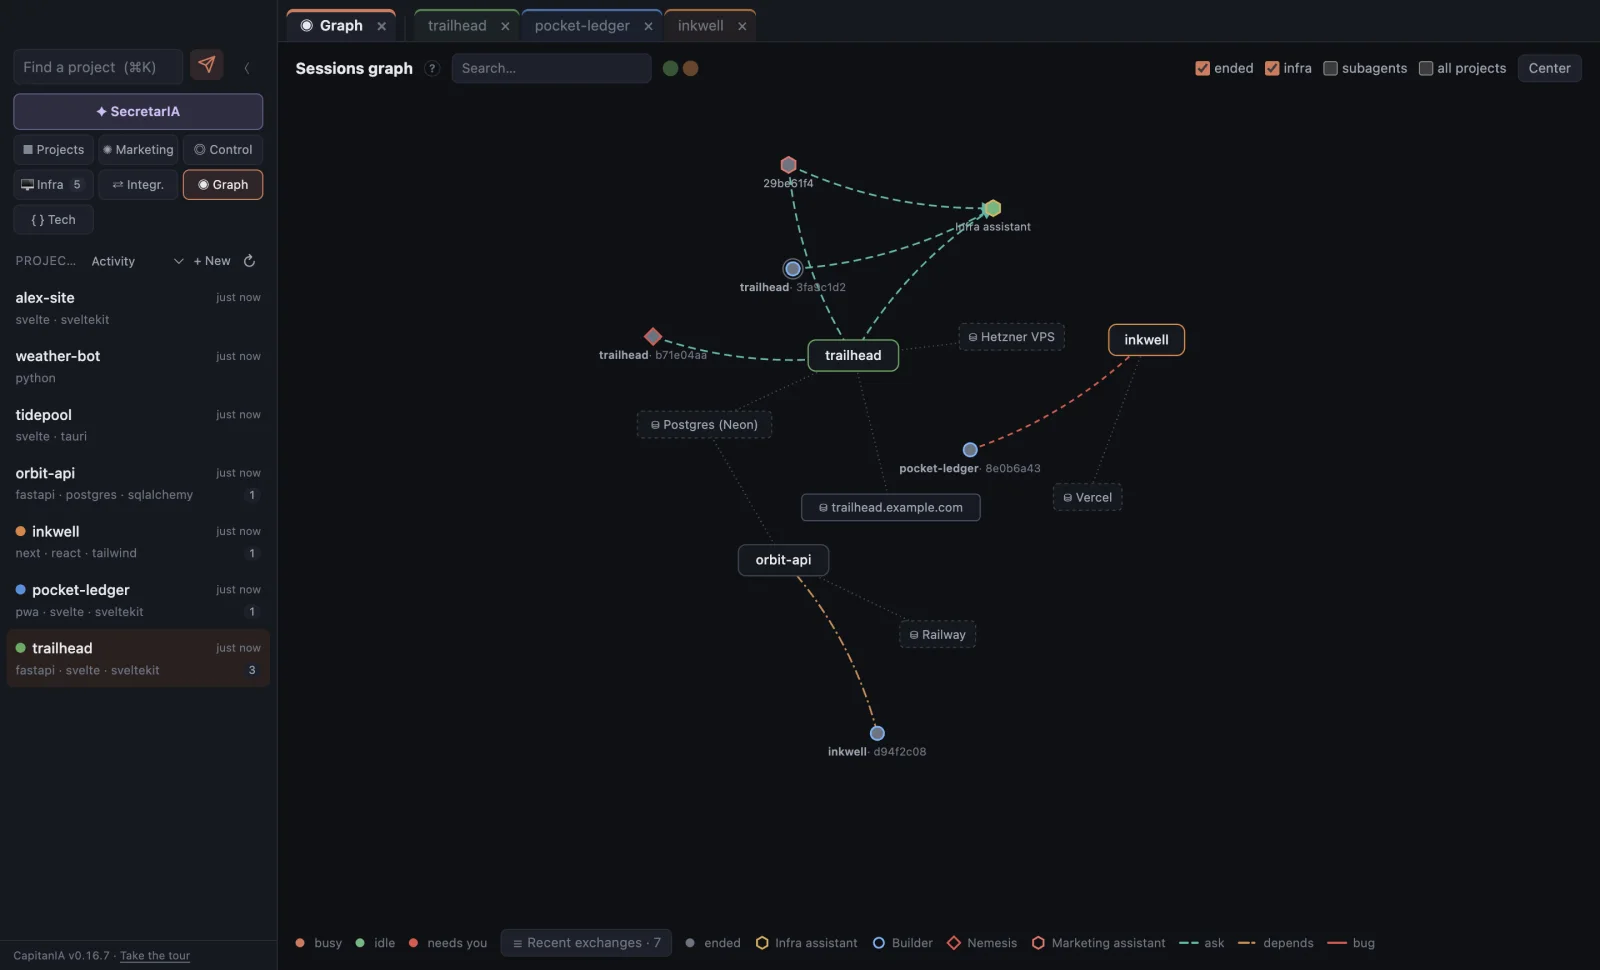Click the orange status filter dot
The width and height of the screenshot is (1600, 970).
click(x=690, y=68)
